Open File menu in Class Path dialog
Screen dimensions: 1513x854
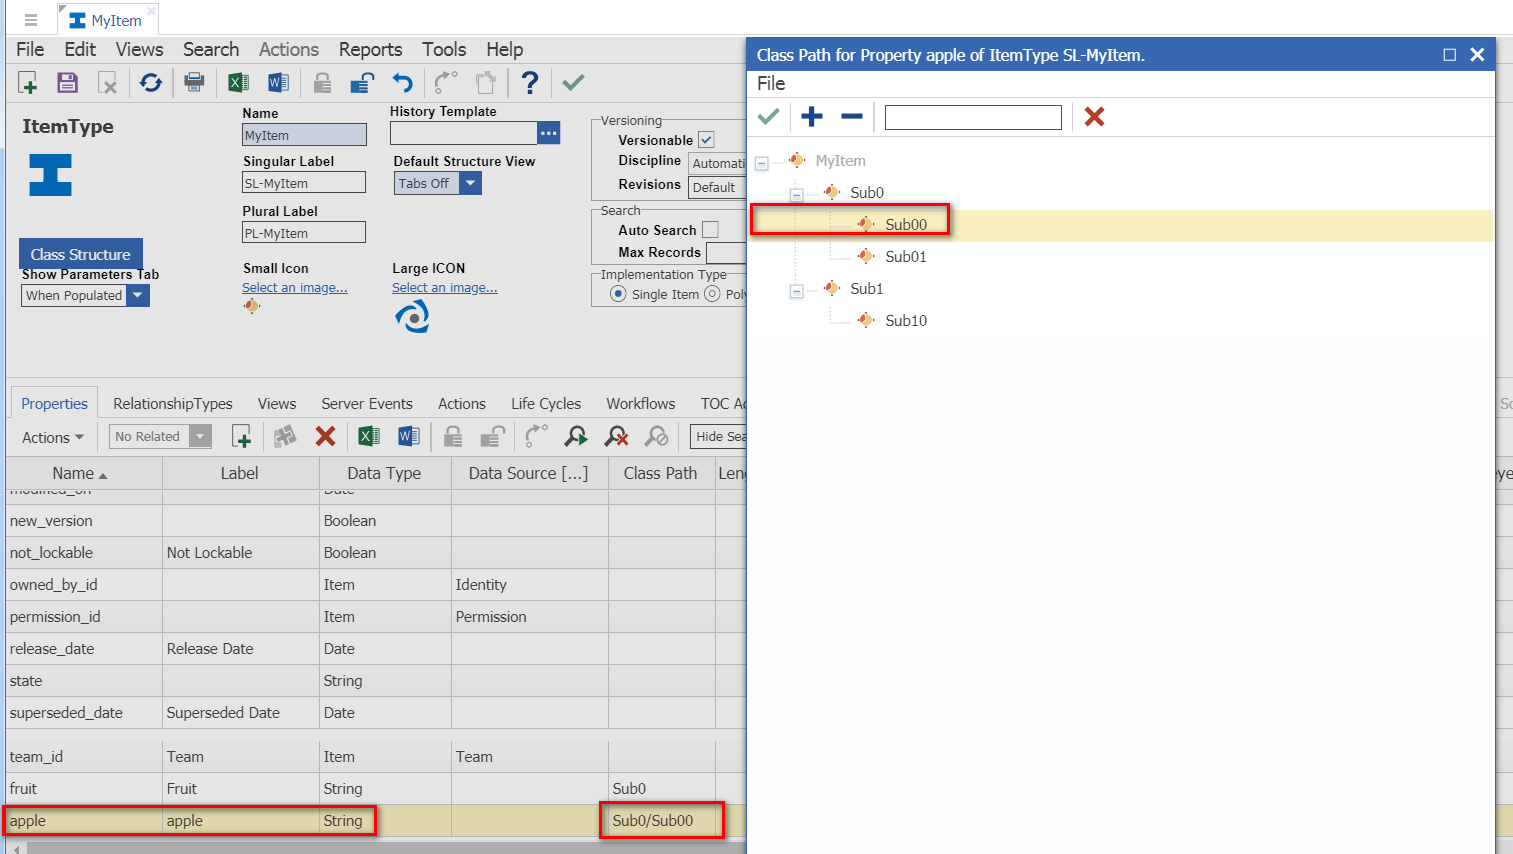pos(771,83)
